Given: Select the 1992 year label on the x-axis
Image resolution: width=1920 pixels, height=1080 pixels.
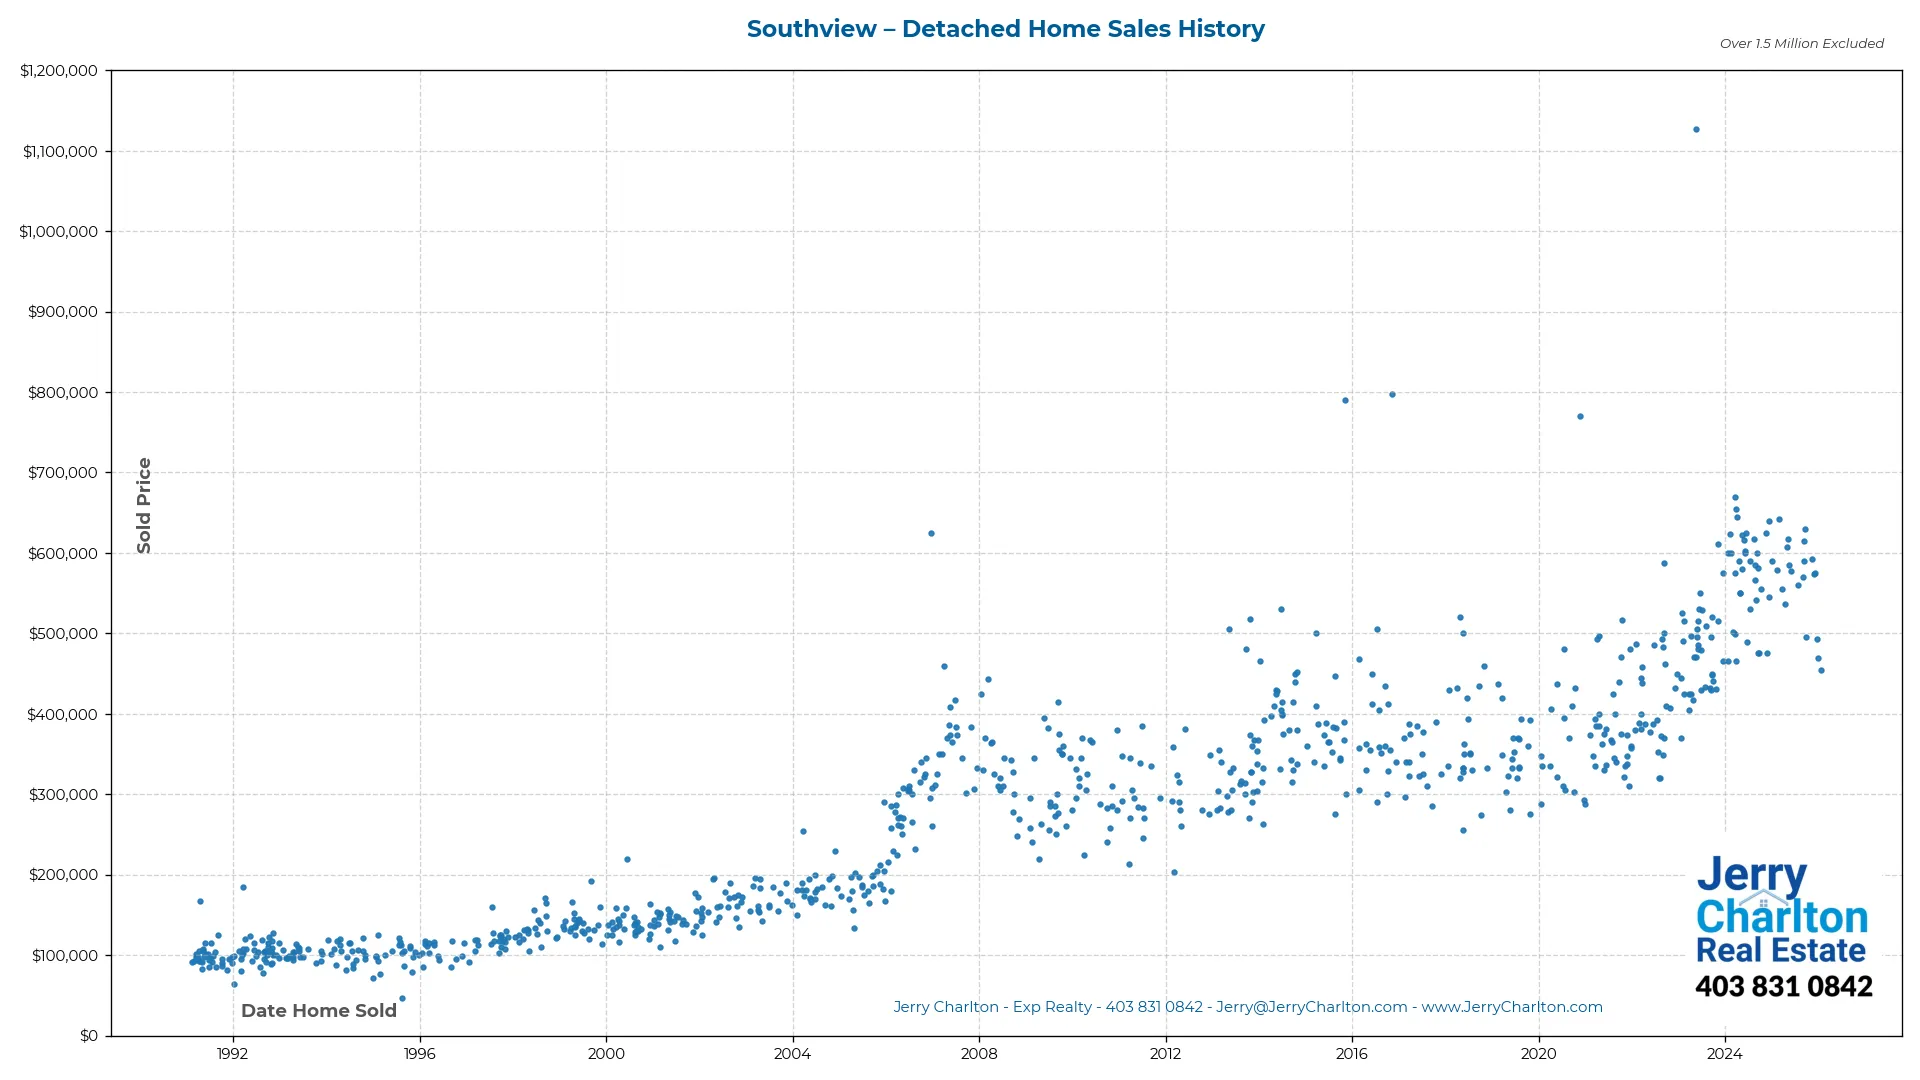Looking at the screenshot, I should pyautogui.click(x=232, y=1053).
